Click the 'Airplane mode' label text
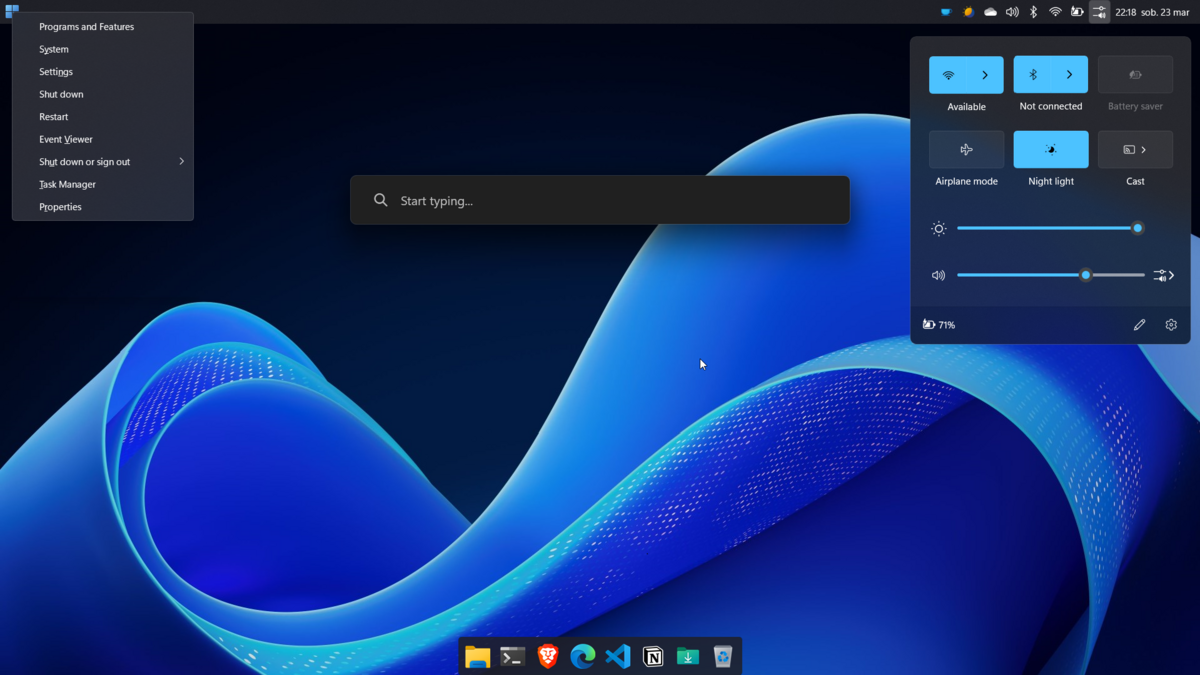This screenshot has width=1200, height=675. 966,182
